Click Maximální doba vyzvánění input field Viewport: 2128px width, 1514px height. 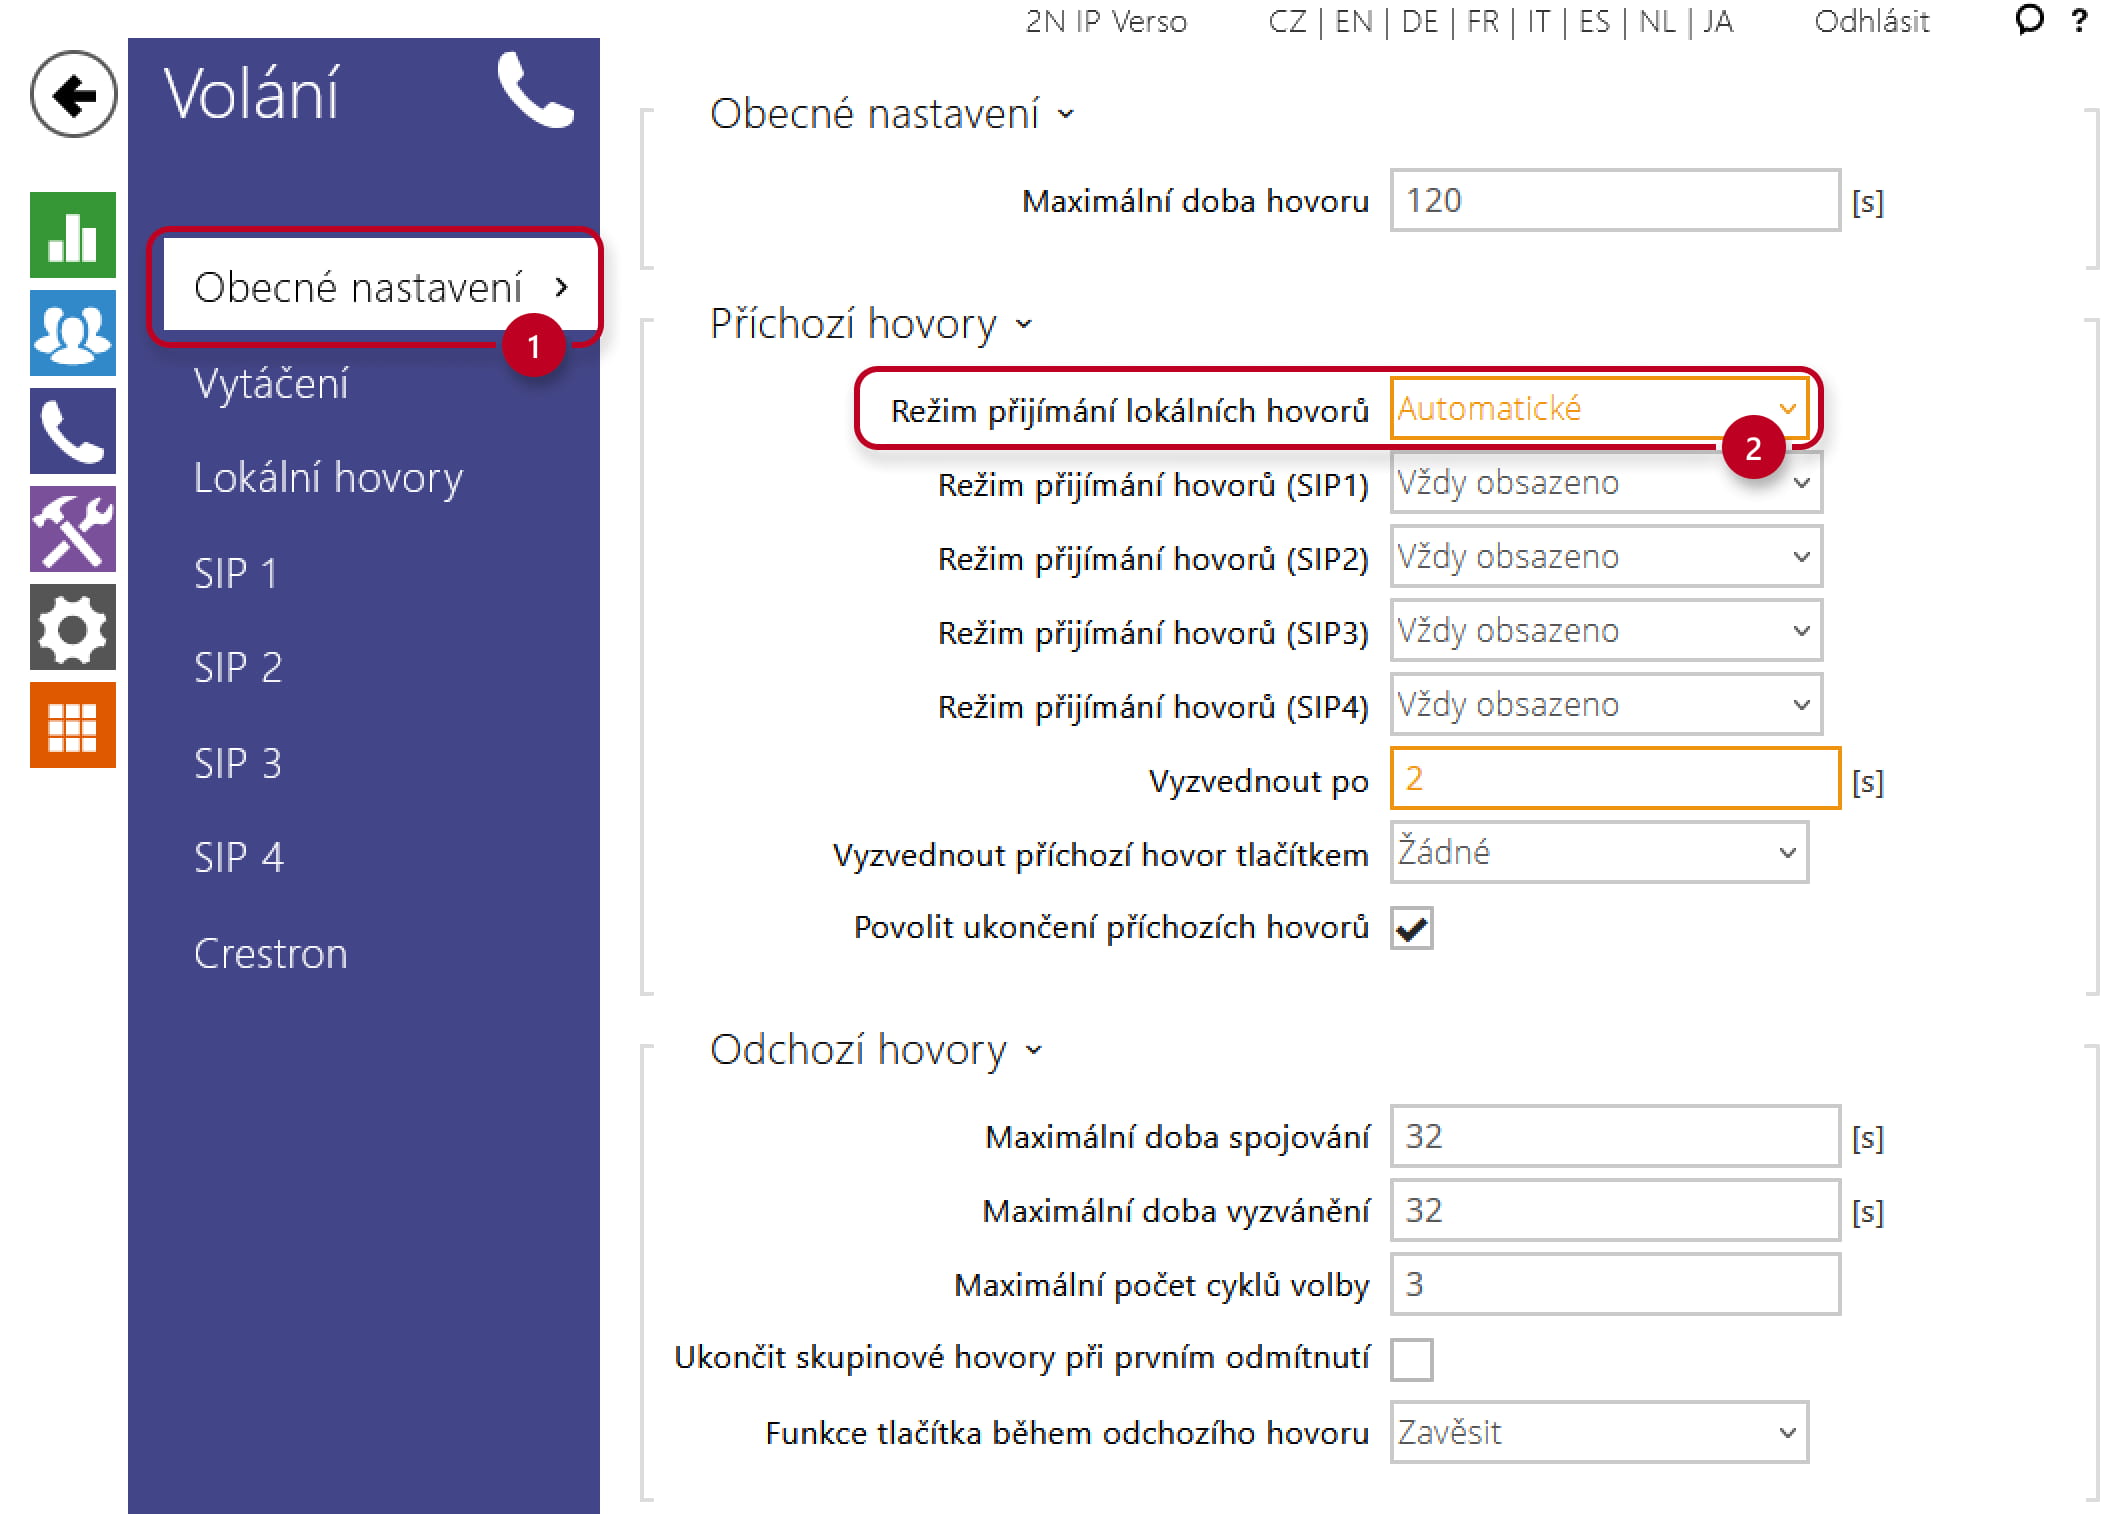click(x=1615, y=1211)
